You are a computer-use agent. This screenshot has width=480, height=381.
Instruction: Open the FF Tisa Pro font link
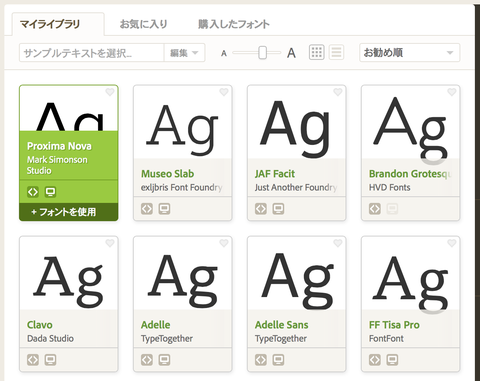(394, 325)
